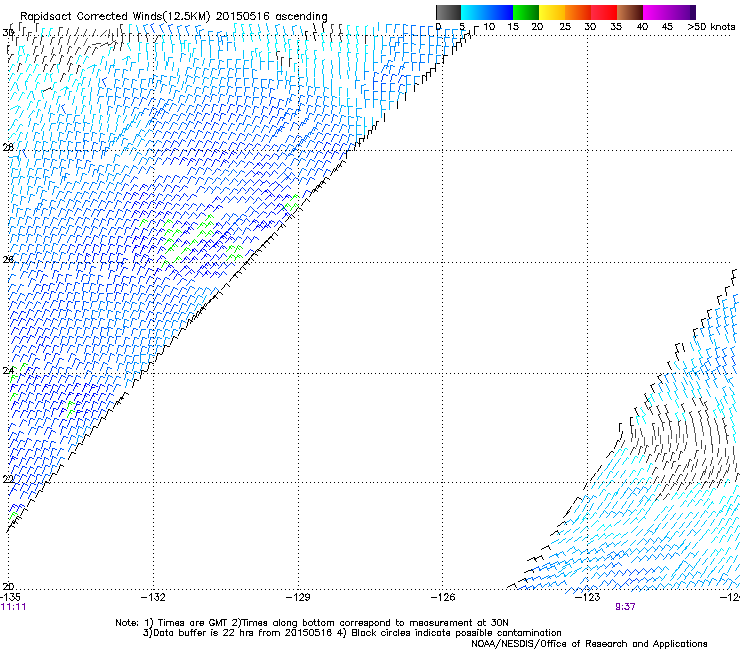Click the longitude "-135" axis label

10,597
